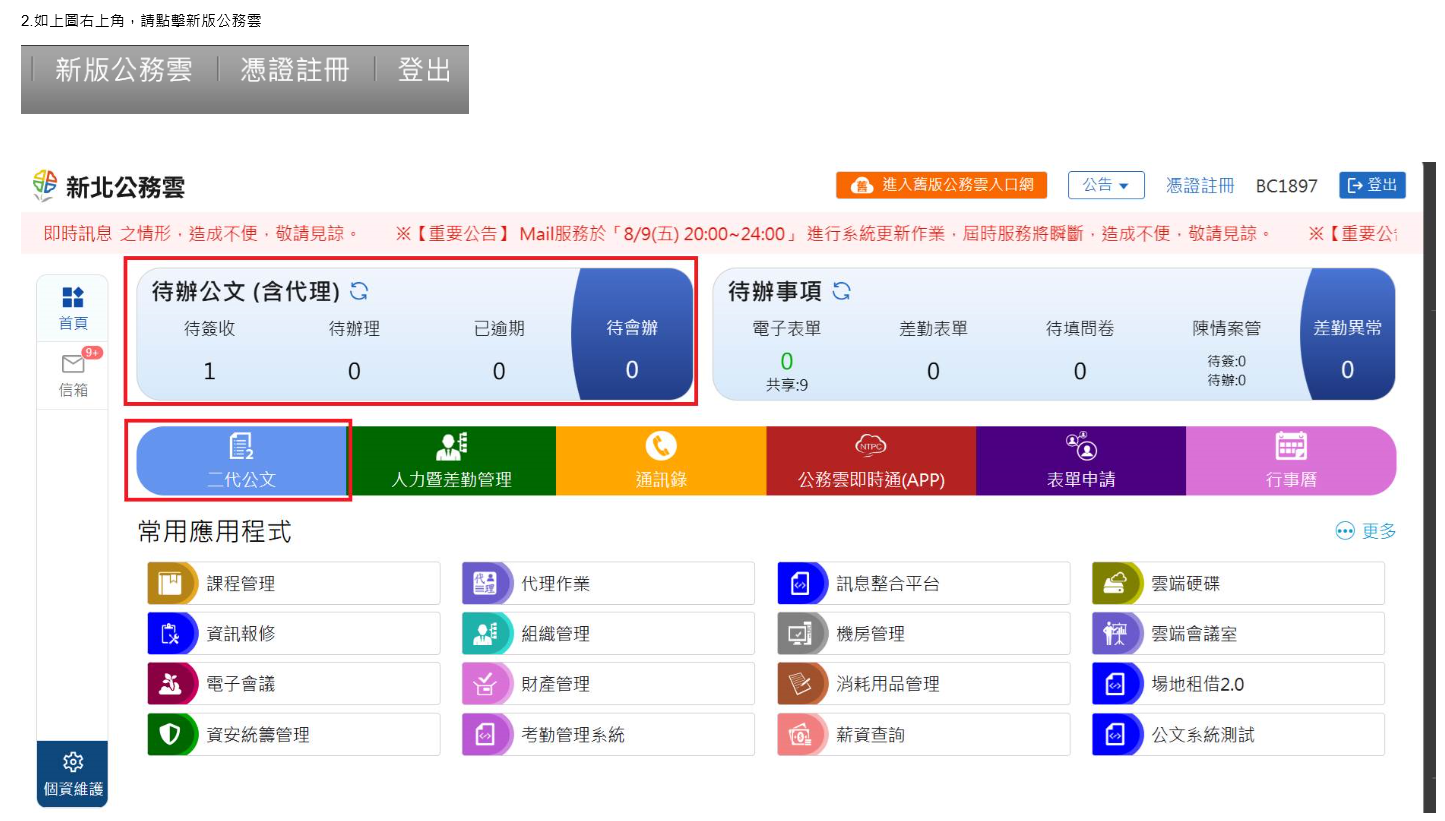Screen dimensions: 1445x821
Task: Click the 電子表單 green count
Action: [x=787, y=362]
